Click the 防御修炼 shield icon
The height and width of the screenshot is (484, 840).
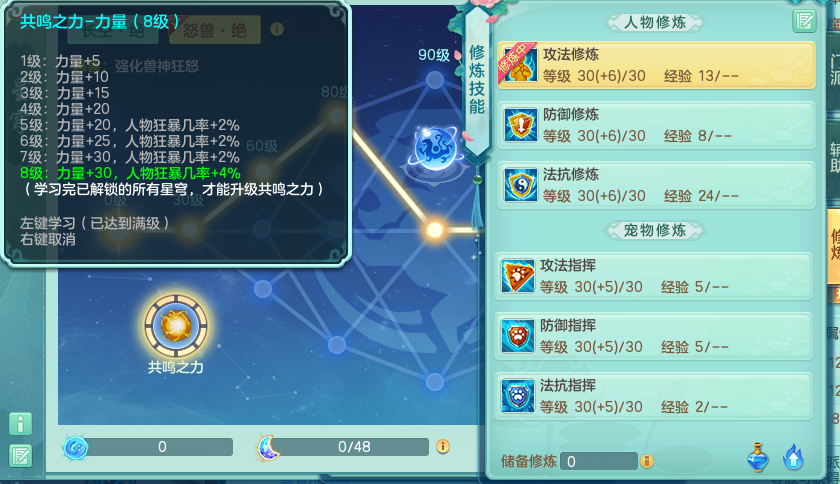pos(520,124)
